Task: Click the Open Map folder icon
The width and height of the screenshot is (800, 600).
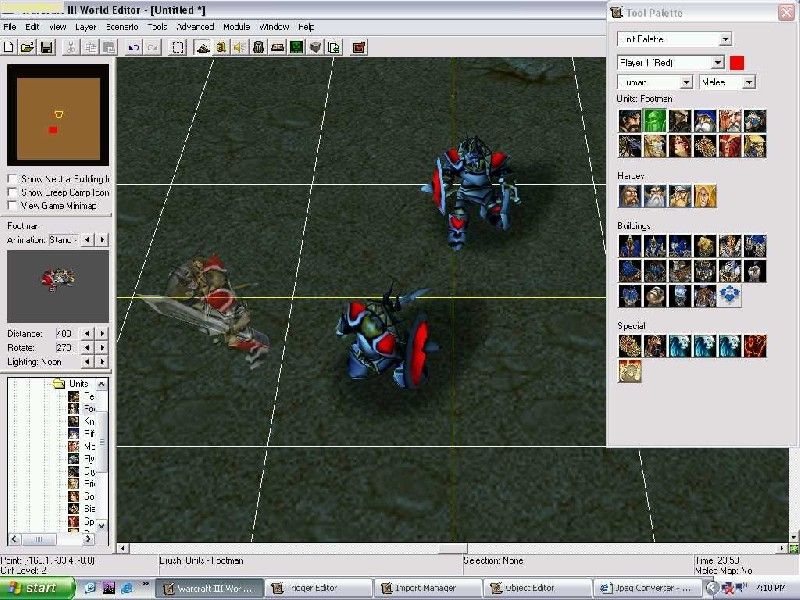Action: tap(28, 47)
